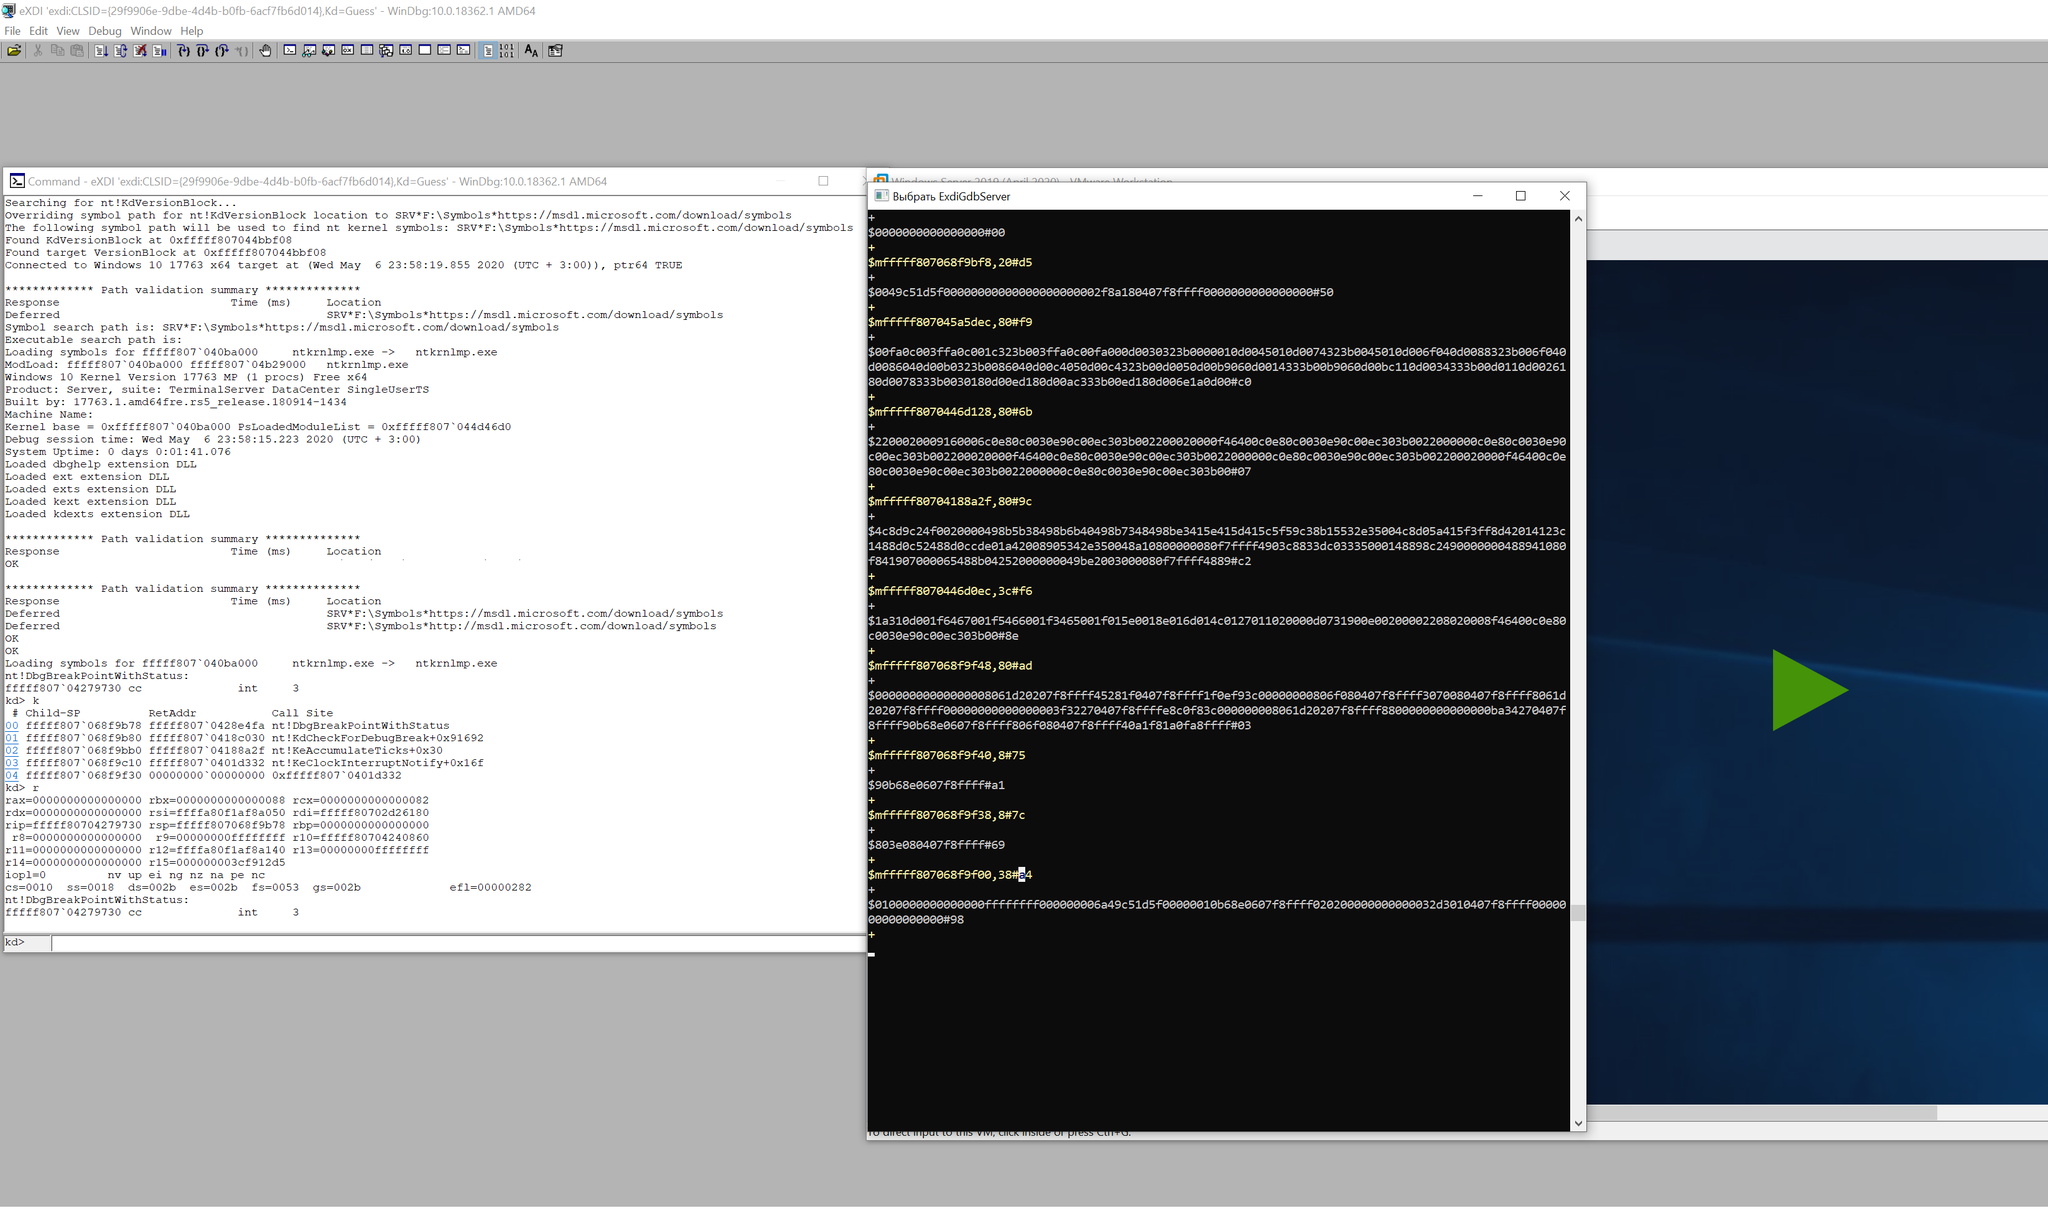Open the Window menu
The image size is (2048, 1226).
[x=151, y=31]
